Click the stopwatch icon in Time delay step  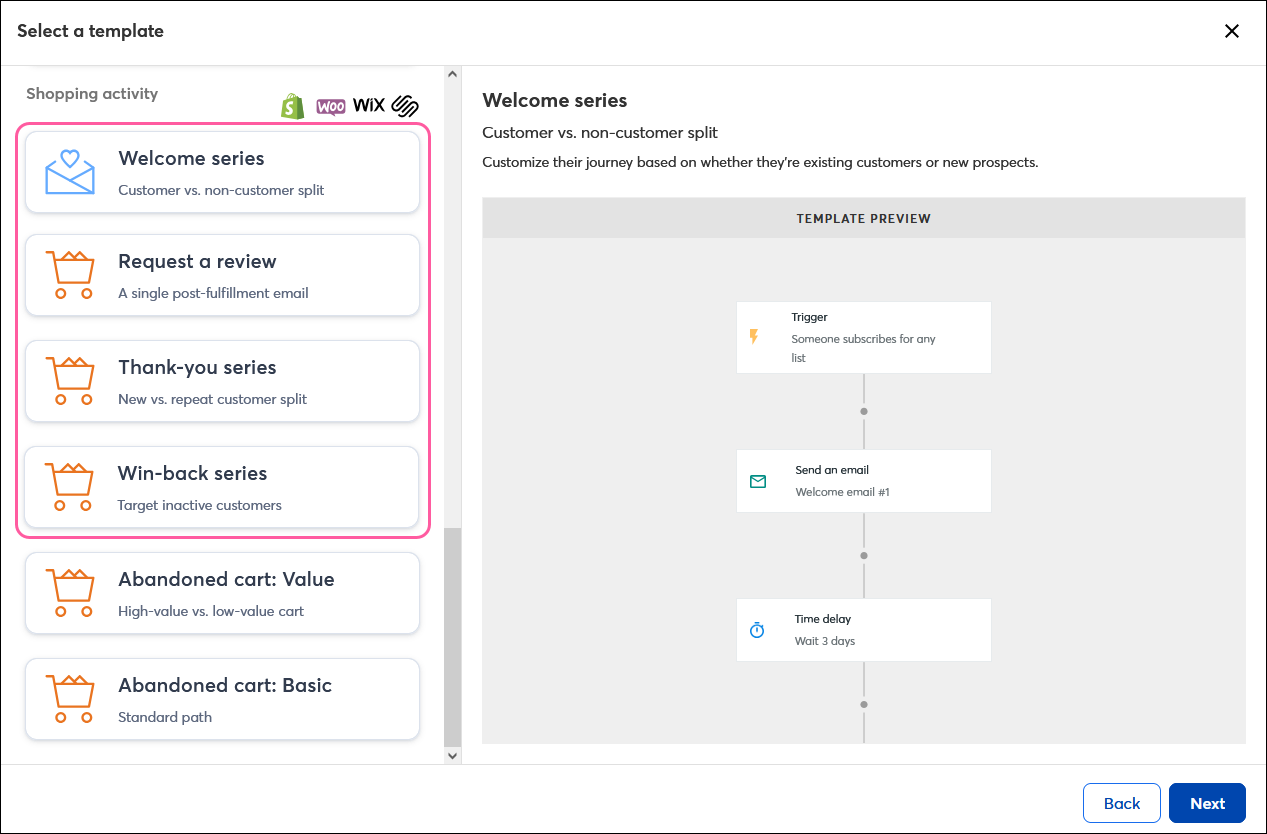tap(757, 630)
